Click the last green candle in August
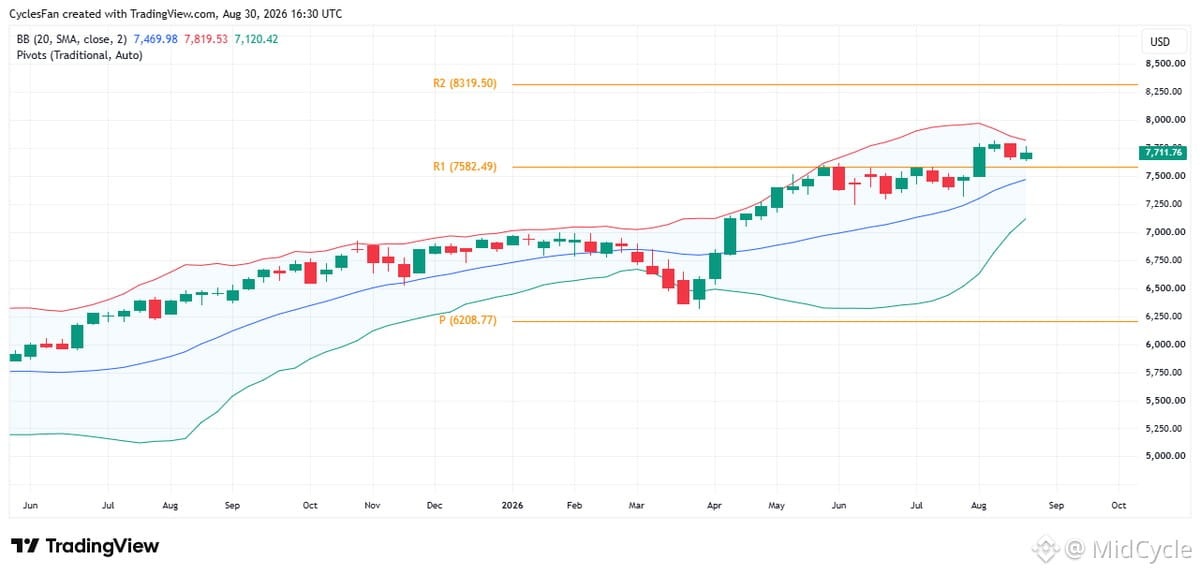 click(1026, 155)
